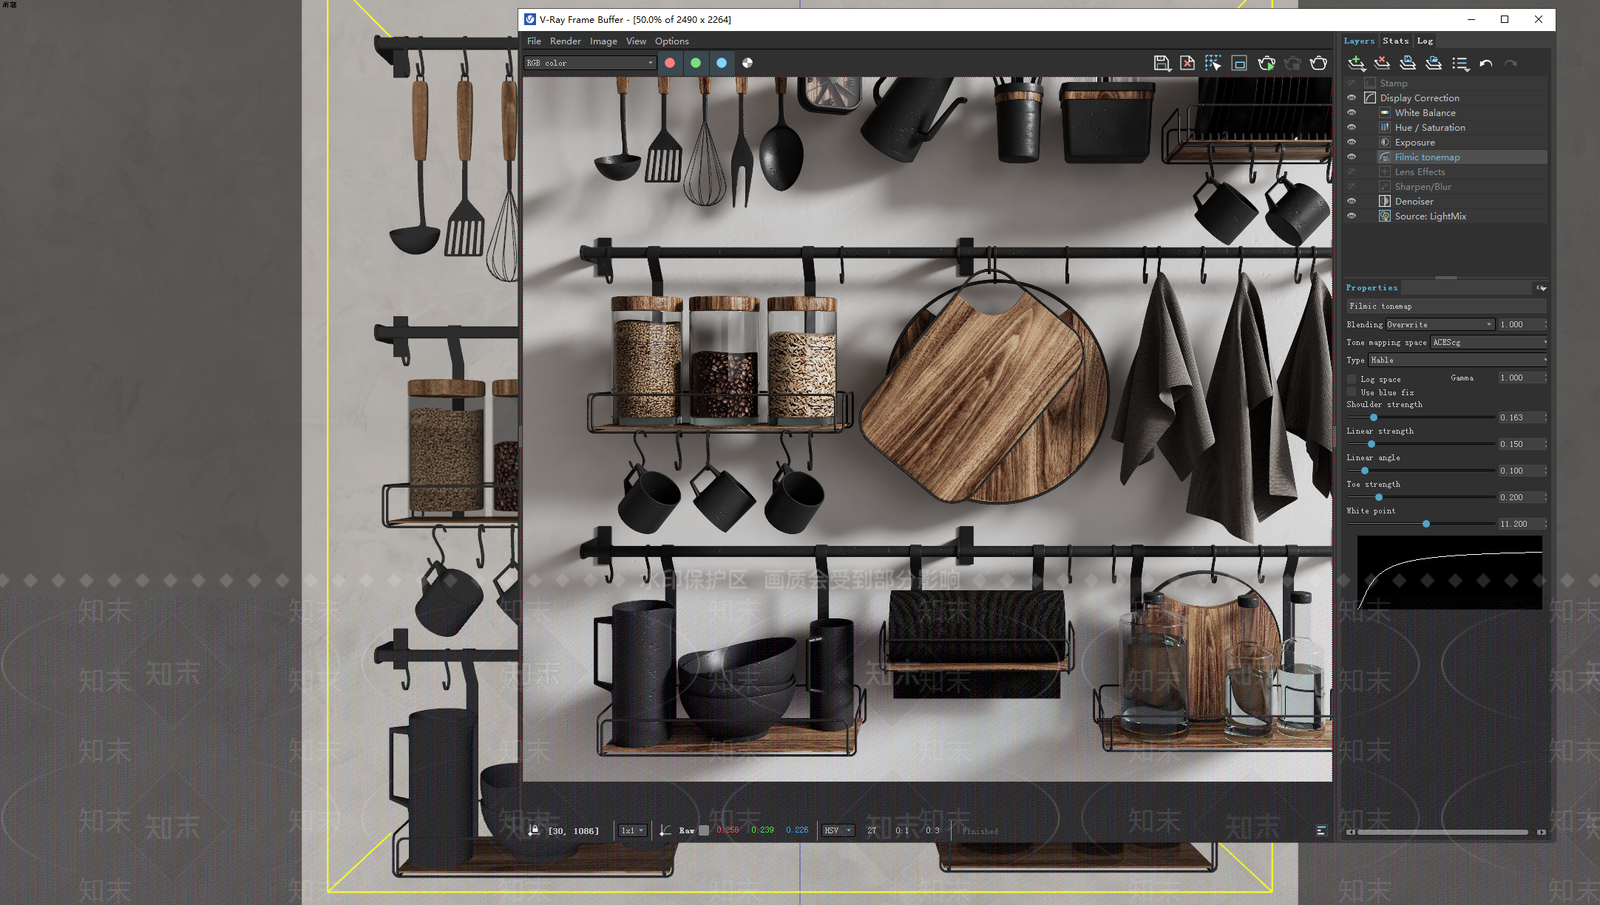Toggle the red channel button
Image resolution: width=1600 pixels, height=905 pixels.
coord(670,63)
